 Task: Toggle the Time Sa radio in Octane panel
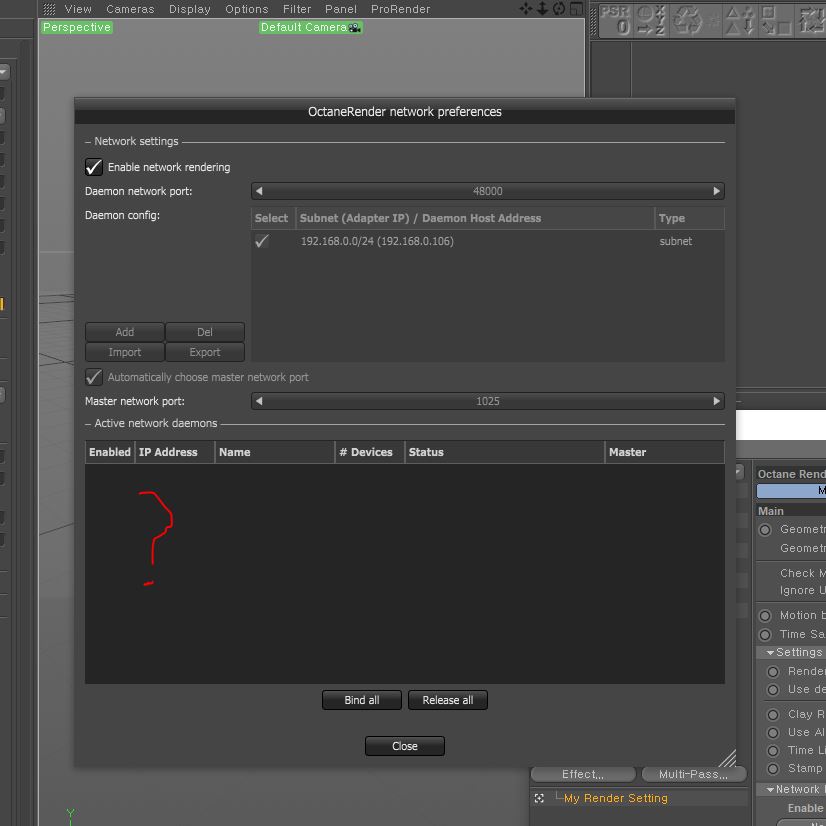pos(765,634)
